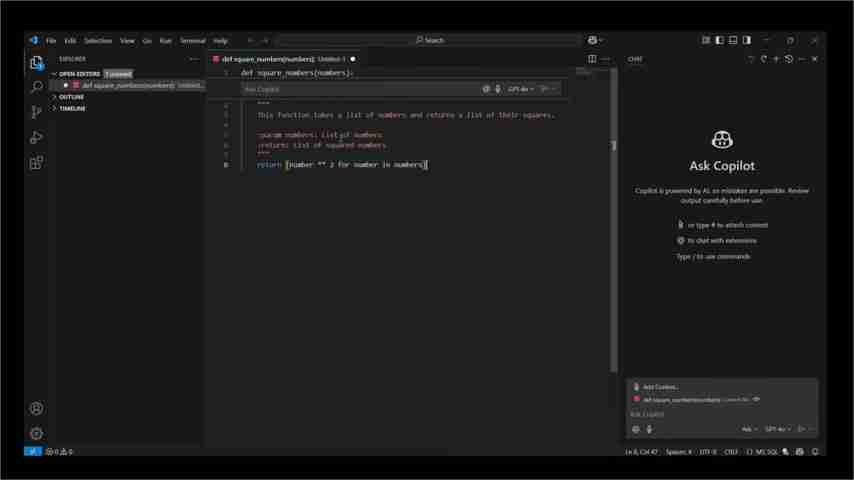Select def square_numbers file in Open Editors

click(x=130, y=86)
